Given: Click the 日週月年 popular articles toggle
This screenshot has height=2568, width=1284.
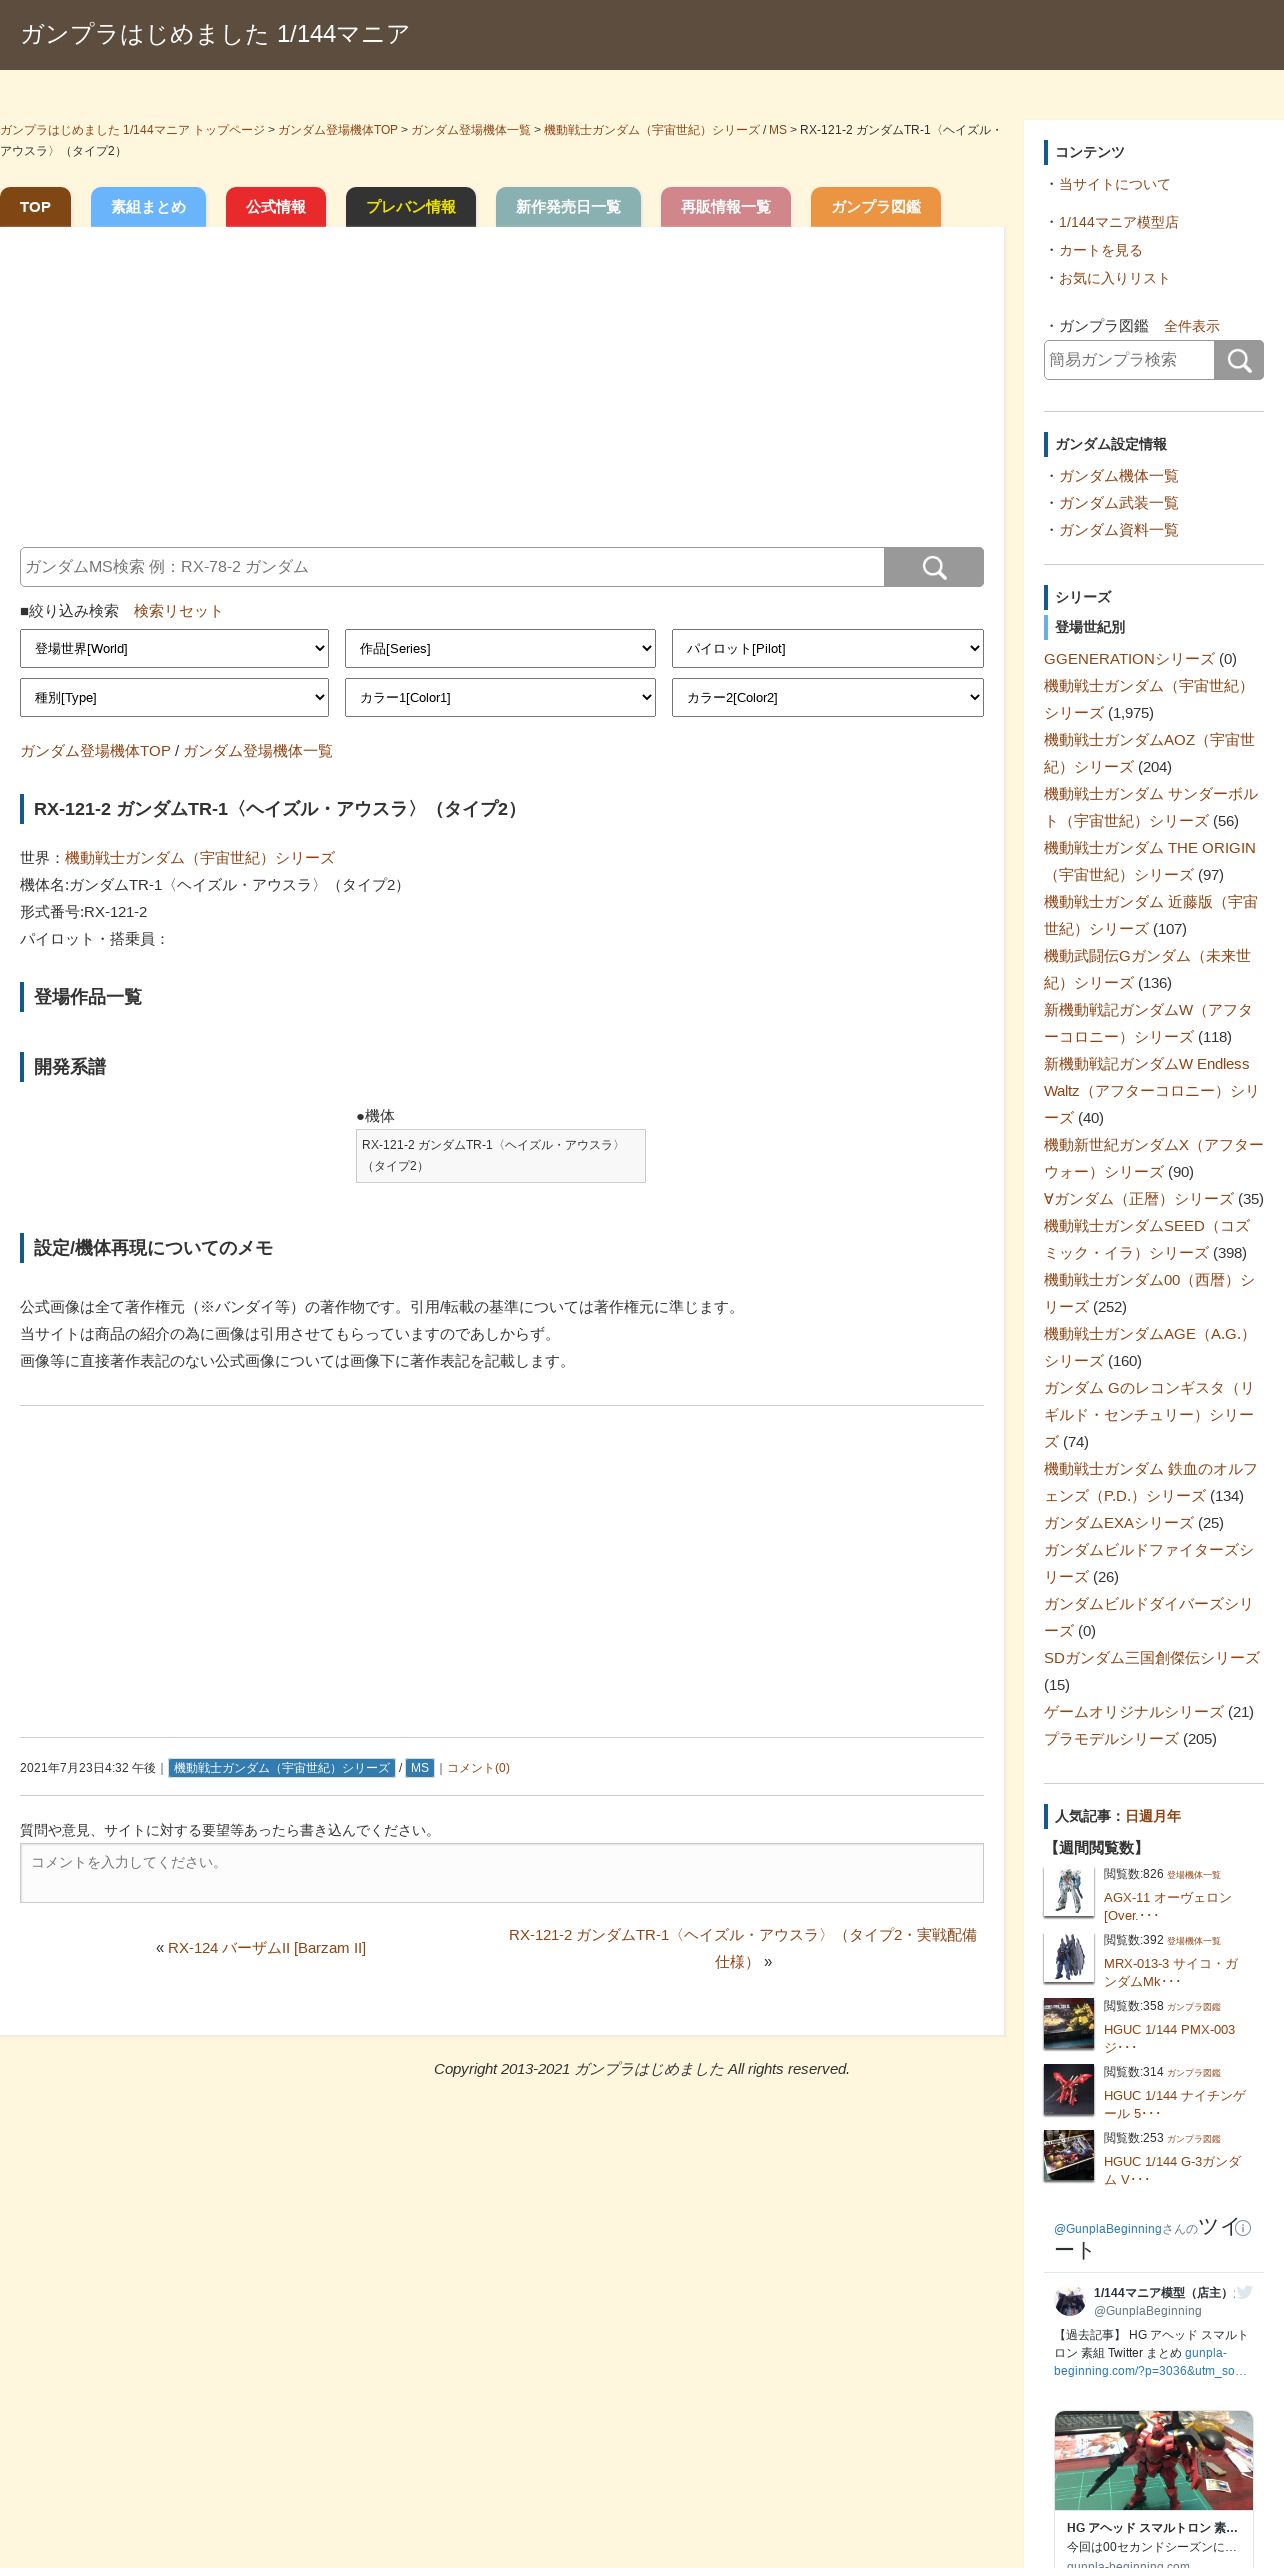Looking at the screenshot, I should coord(1153,1816).
